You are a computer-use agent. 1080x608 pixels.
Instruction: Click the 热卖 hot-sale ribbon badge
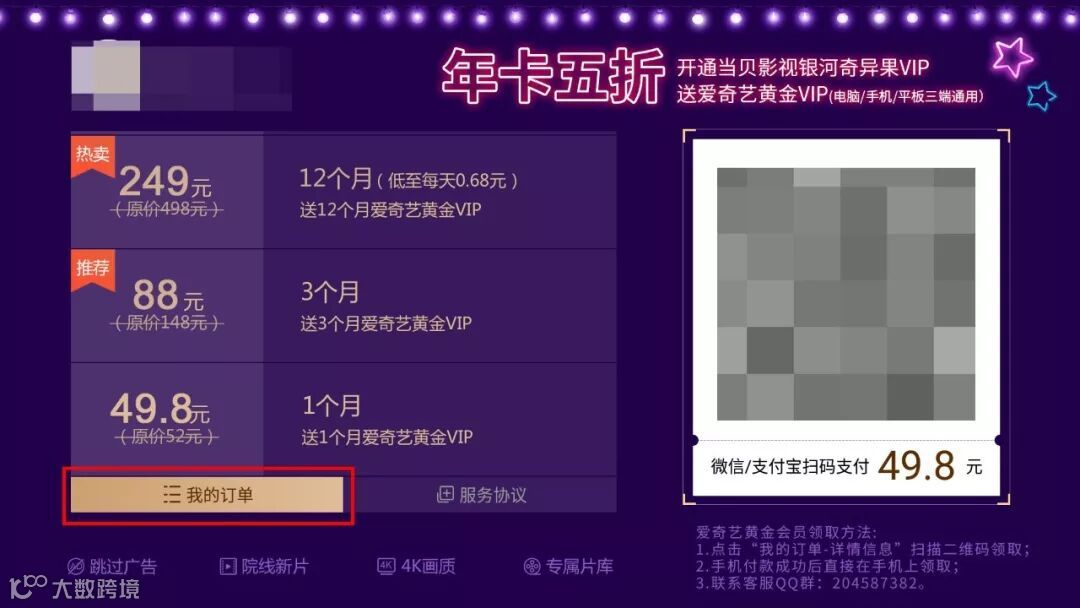point(92,157)
